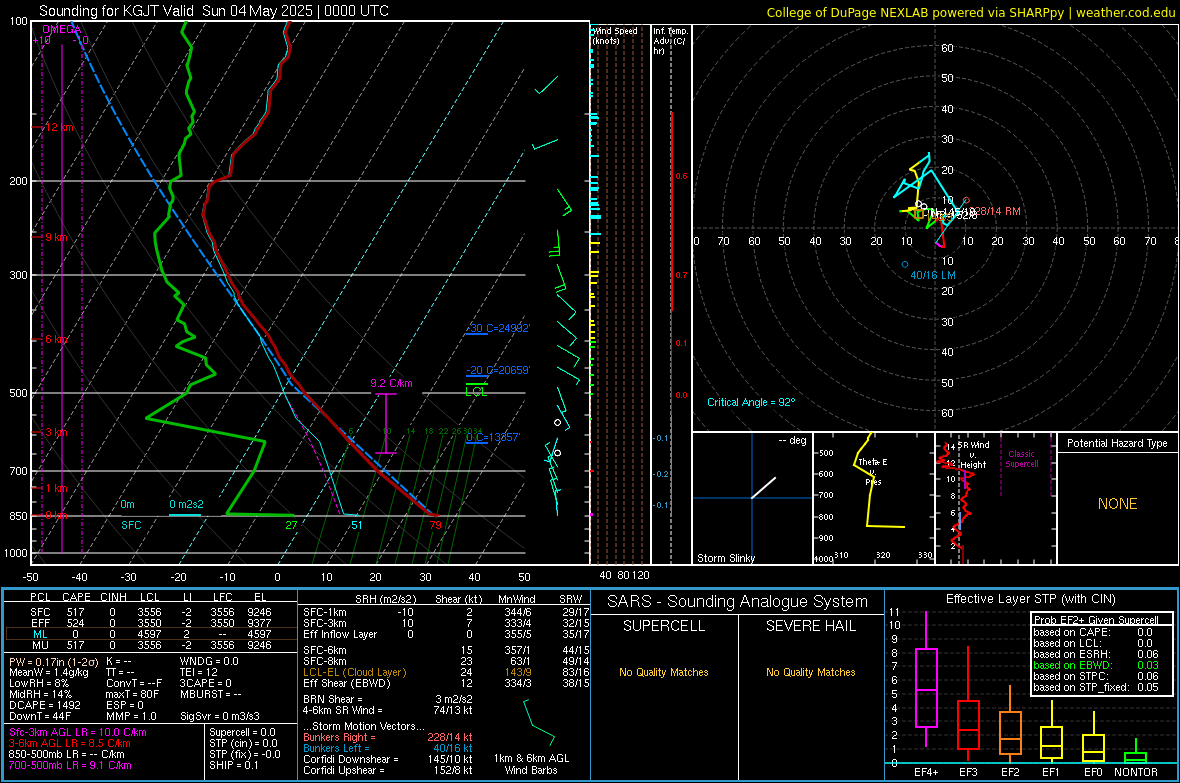Viewport: 1180px width, 783px height.
Task: Select the LCL-EL (Cloud Layer) row
Action: (x=447, y=672)
